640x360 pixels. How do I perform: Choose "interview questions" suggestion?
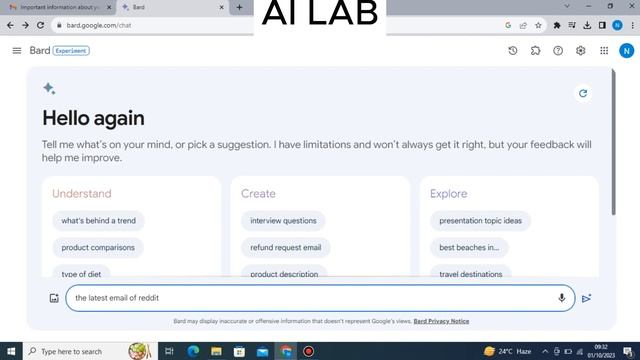[x=283, y=221]
